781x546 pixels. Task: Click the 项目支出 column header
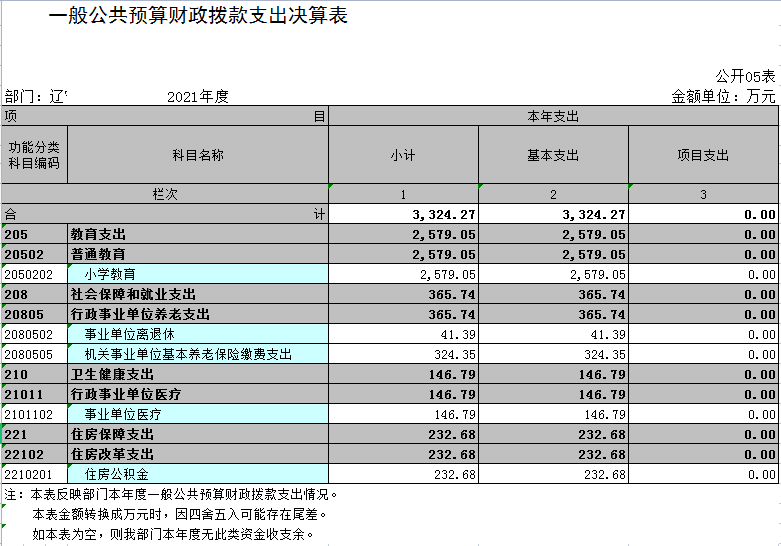[703, 154]
